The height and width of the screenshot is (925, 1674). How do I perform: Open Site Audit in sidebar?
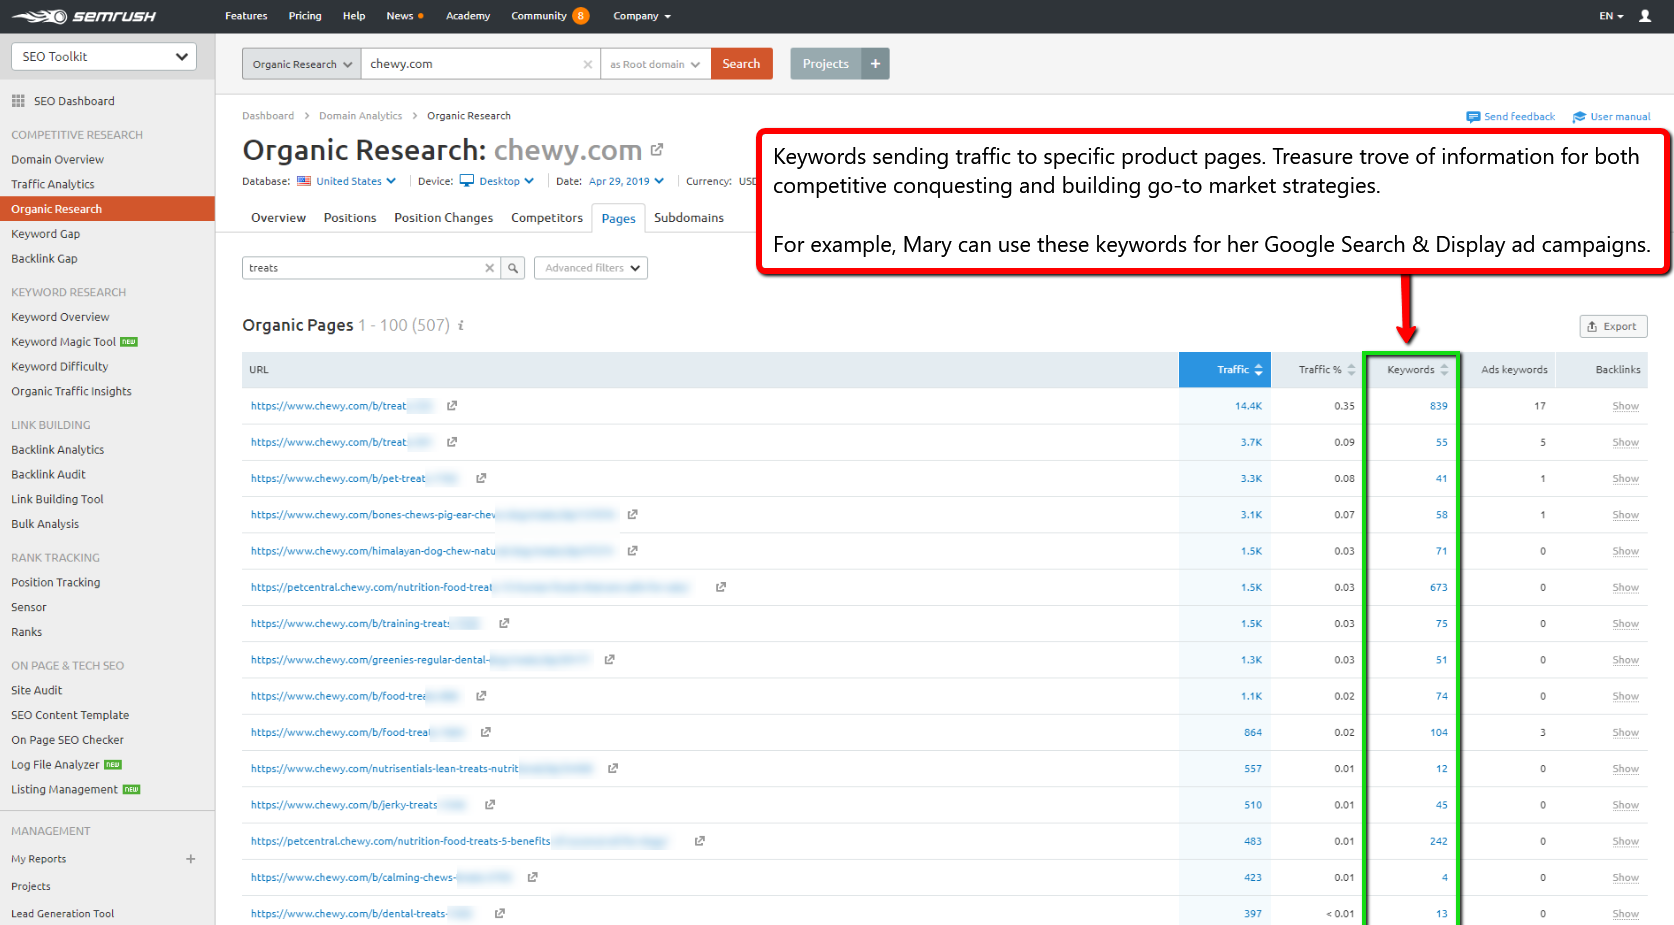[36, 691]
